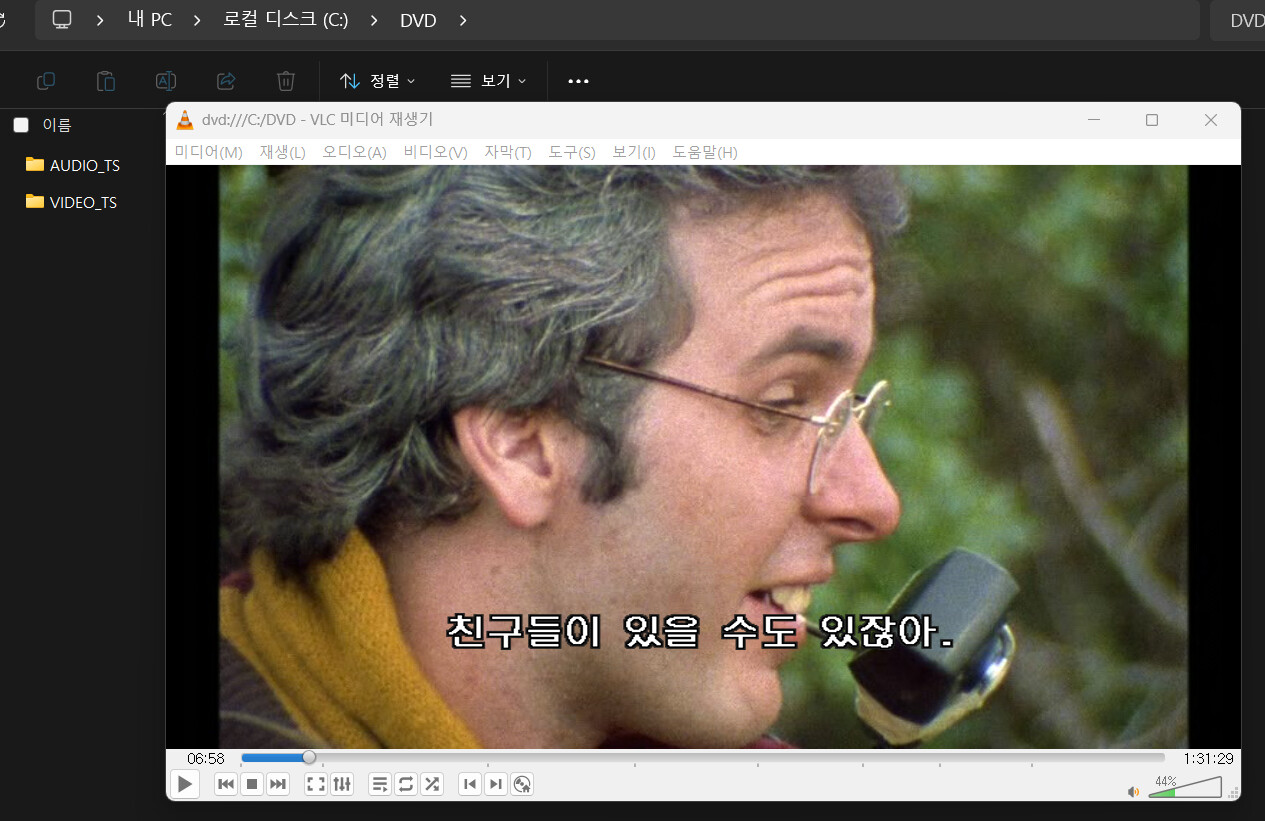Toggle loop repeat mode in VLC

406,784
